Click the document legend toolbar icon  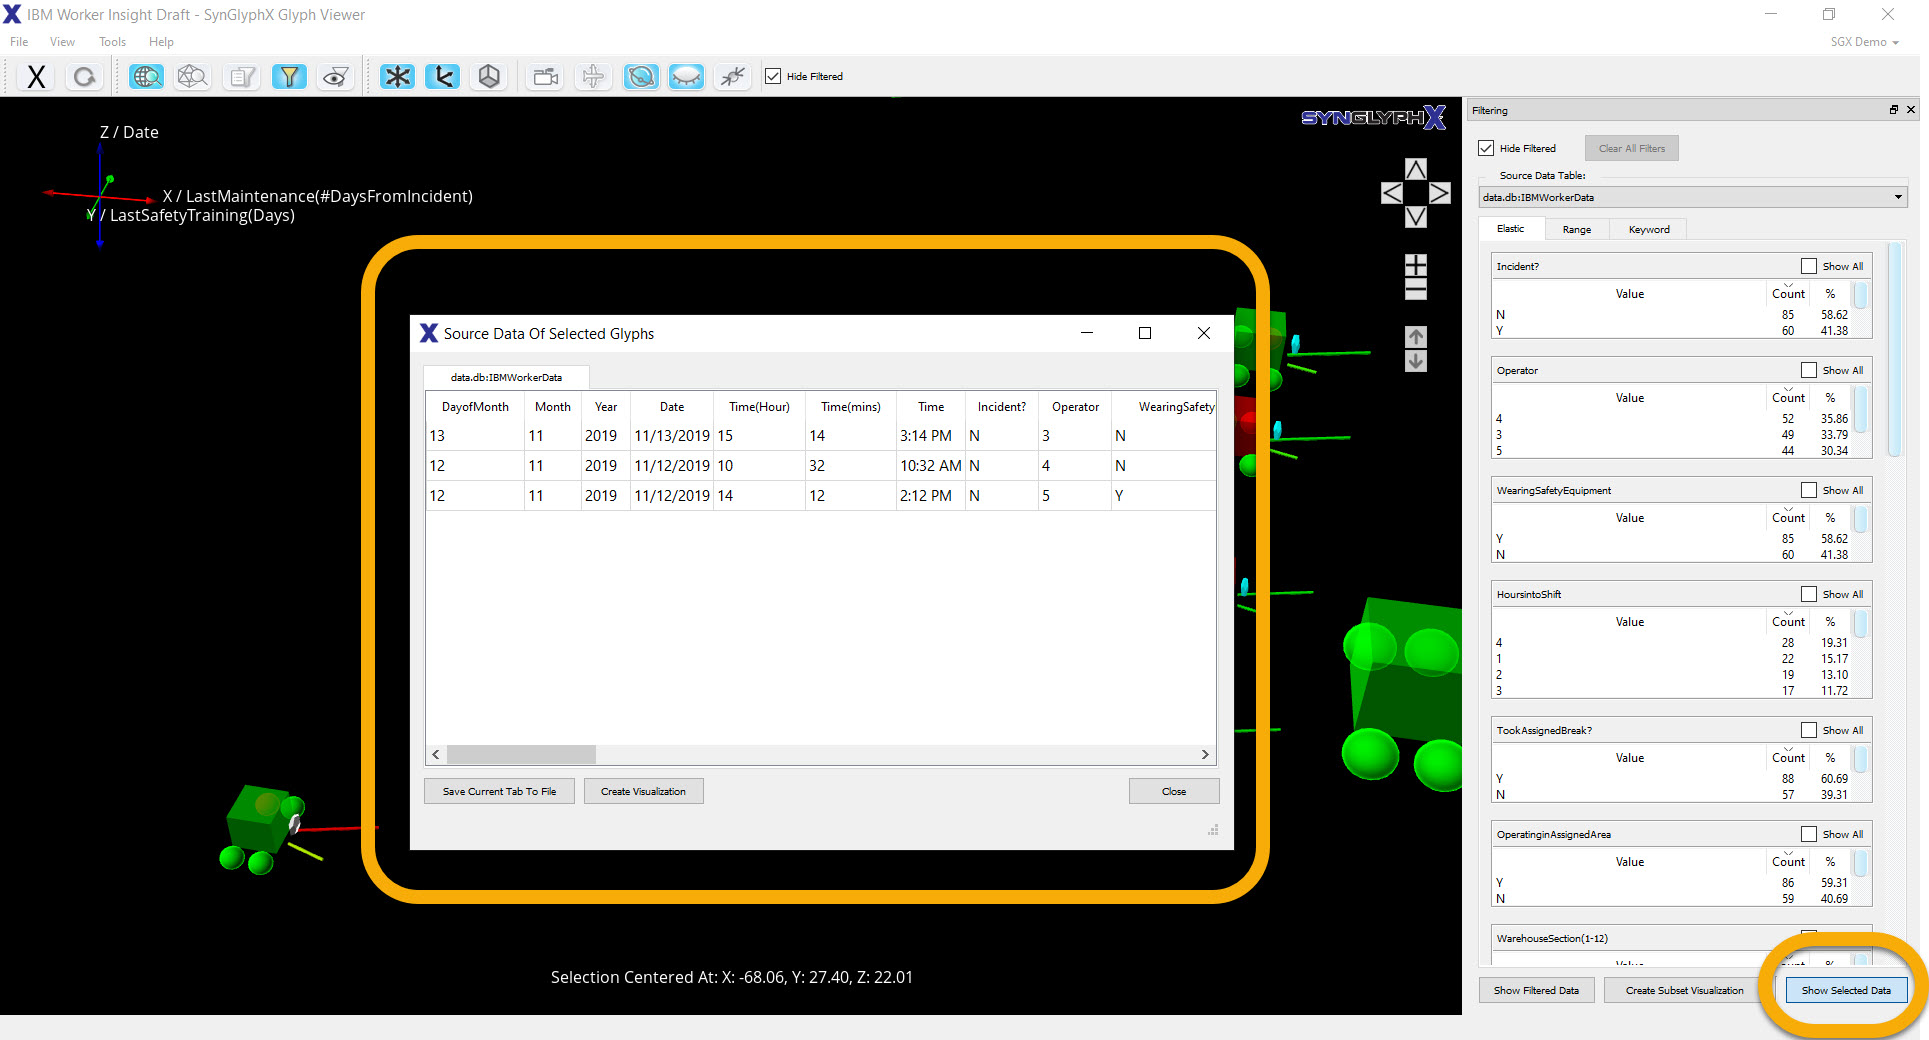241,77
